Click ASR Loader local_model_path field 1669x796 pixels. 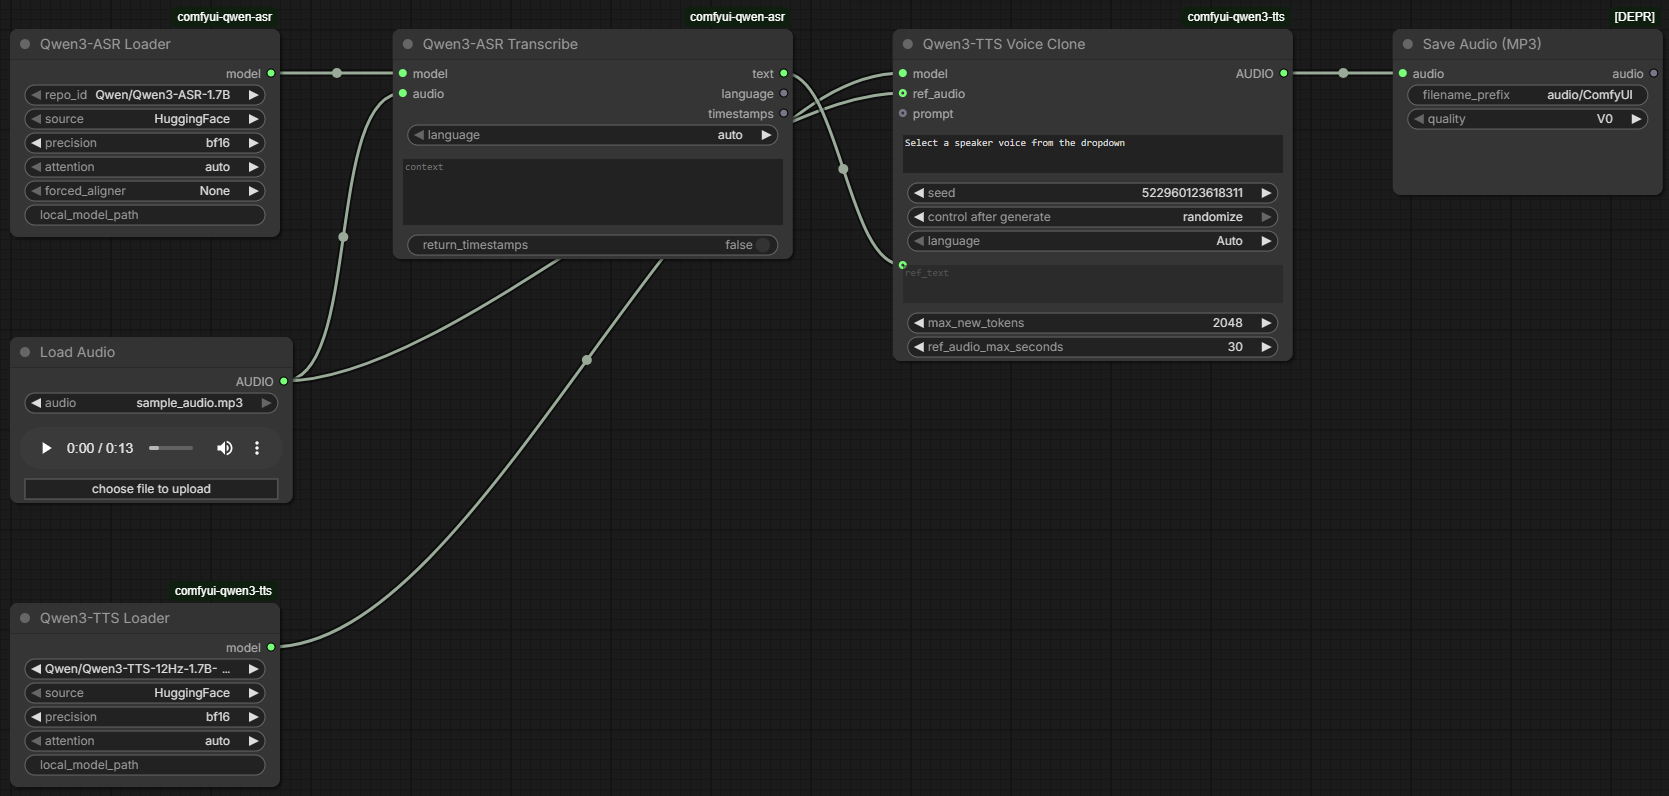tap(145, 215)
